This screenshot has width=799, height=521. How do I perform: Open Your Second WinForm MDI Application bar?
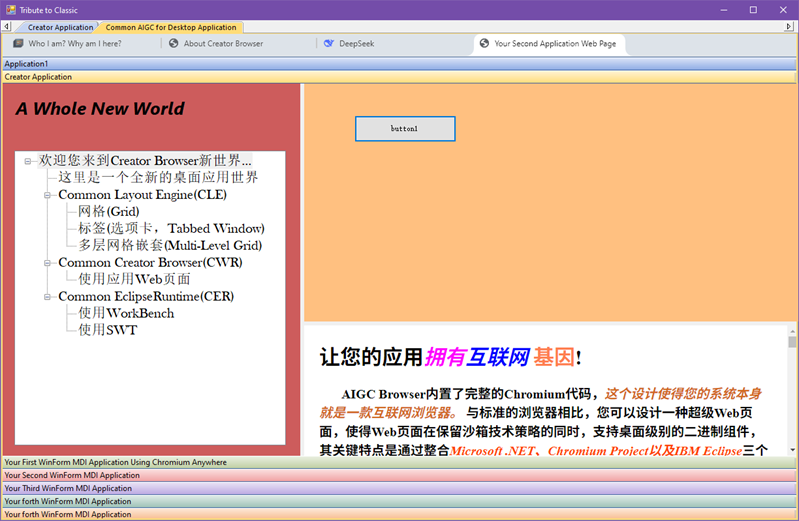click(x=399, y=475)
